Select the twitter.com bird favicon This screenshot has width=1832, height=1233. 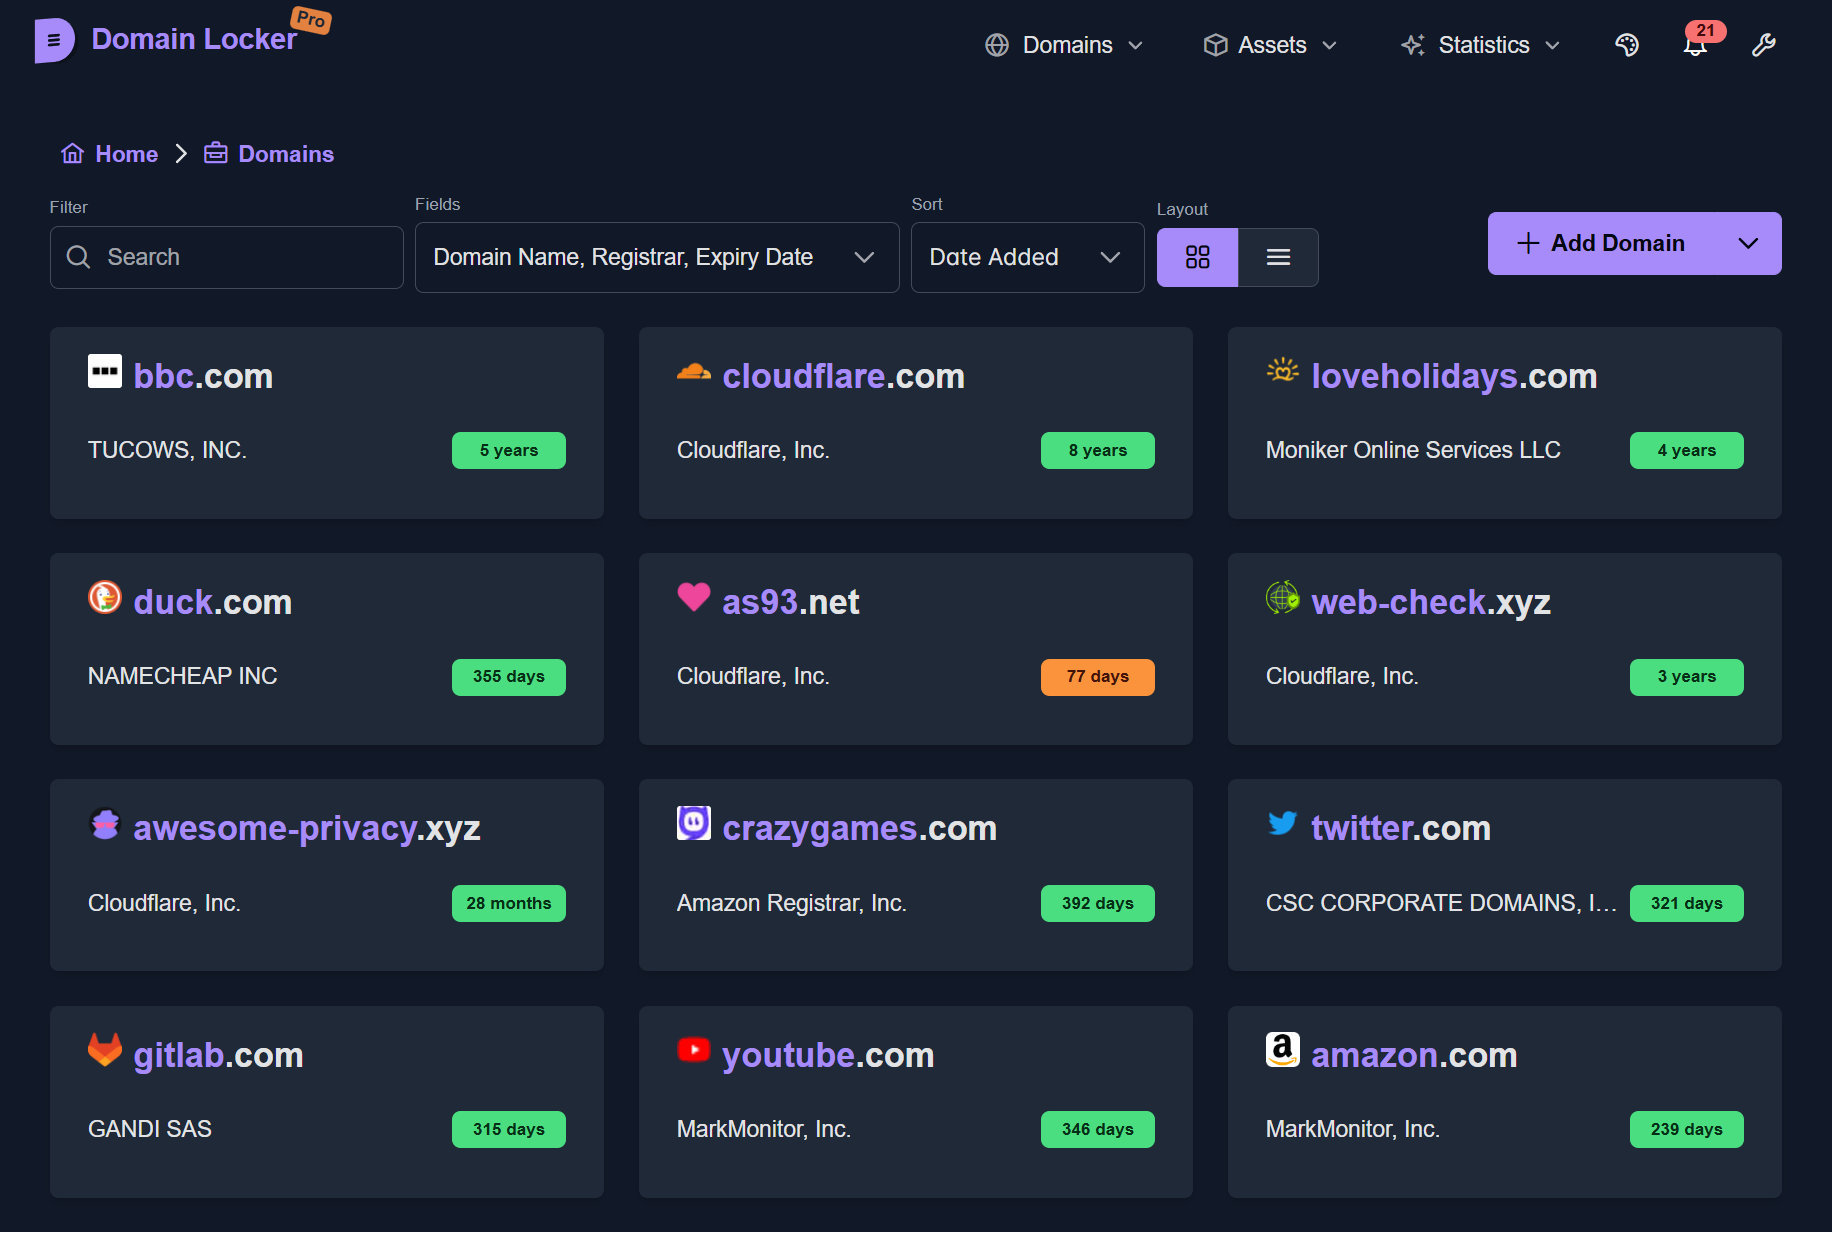coord(1282,823)
